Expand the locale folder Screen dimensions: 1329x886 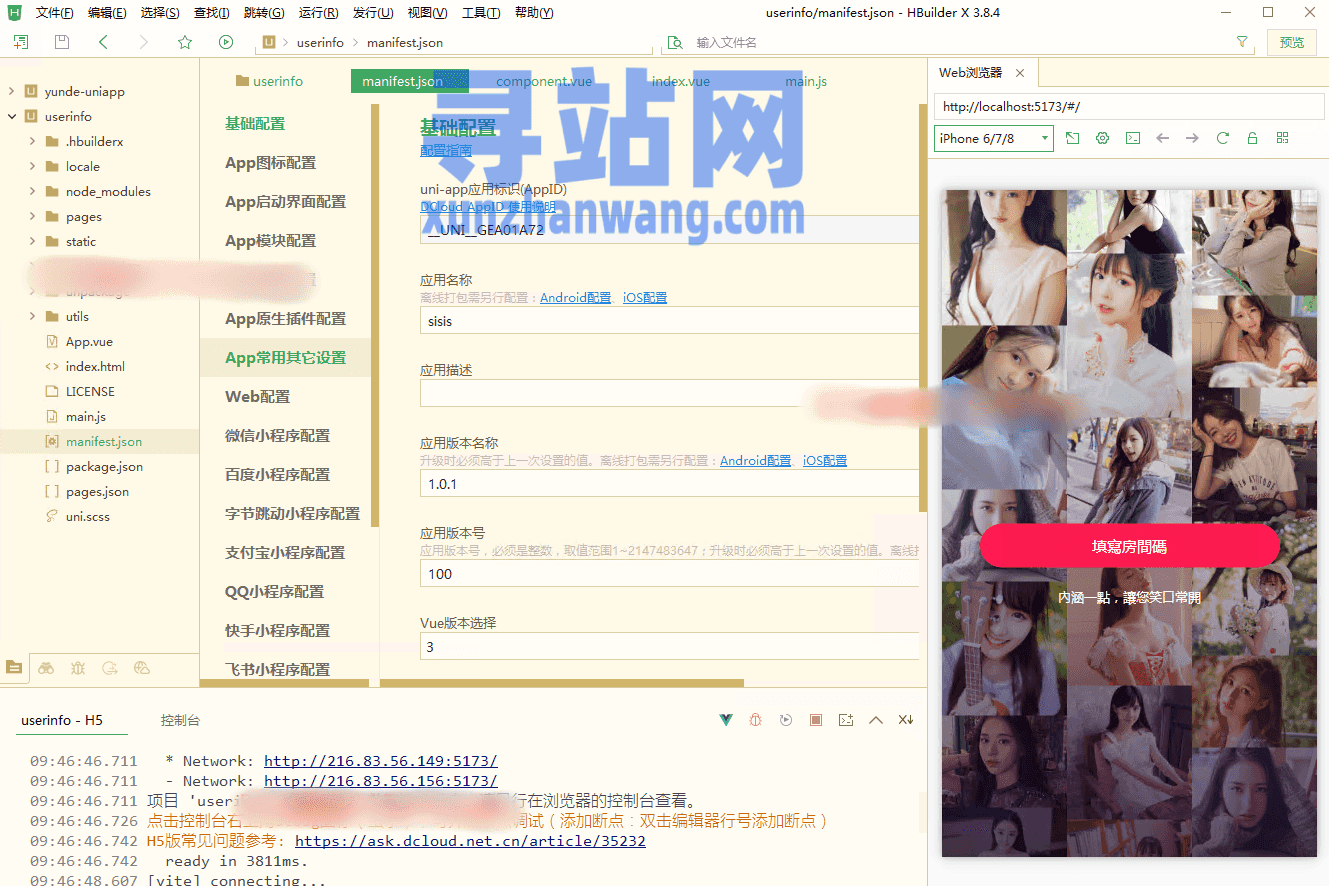coord(32,166)
